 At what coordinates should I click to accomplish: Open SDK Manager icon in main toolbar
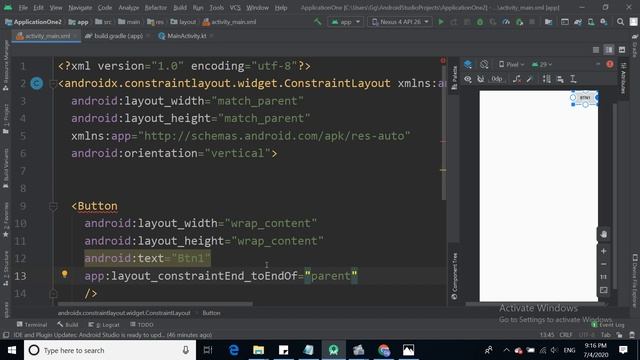pos(604,22)
